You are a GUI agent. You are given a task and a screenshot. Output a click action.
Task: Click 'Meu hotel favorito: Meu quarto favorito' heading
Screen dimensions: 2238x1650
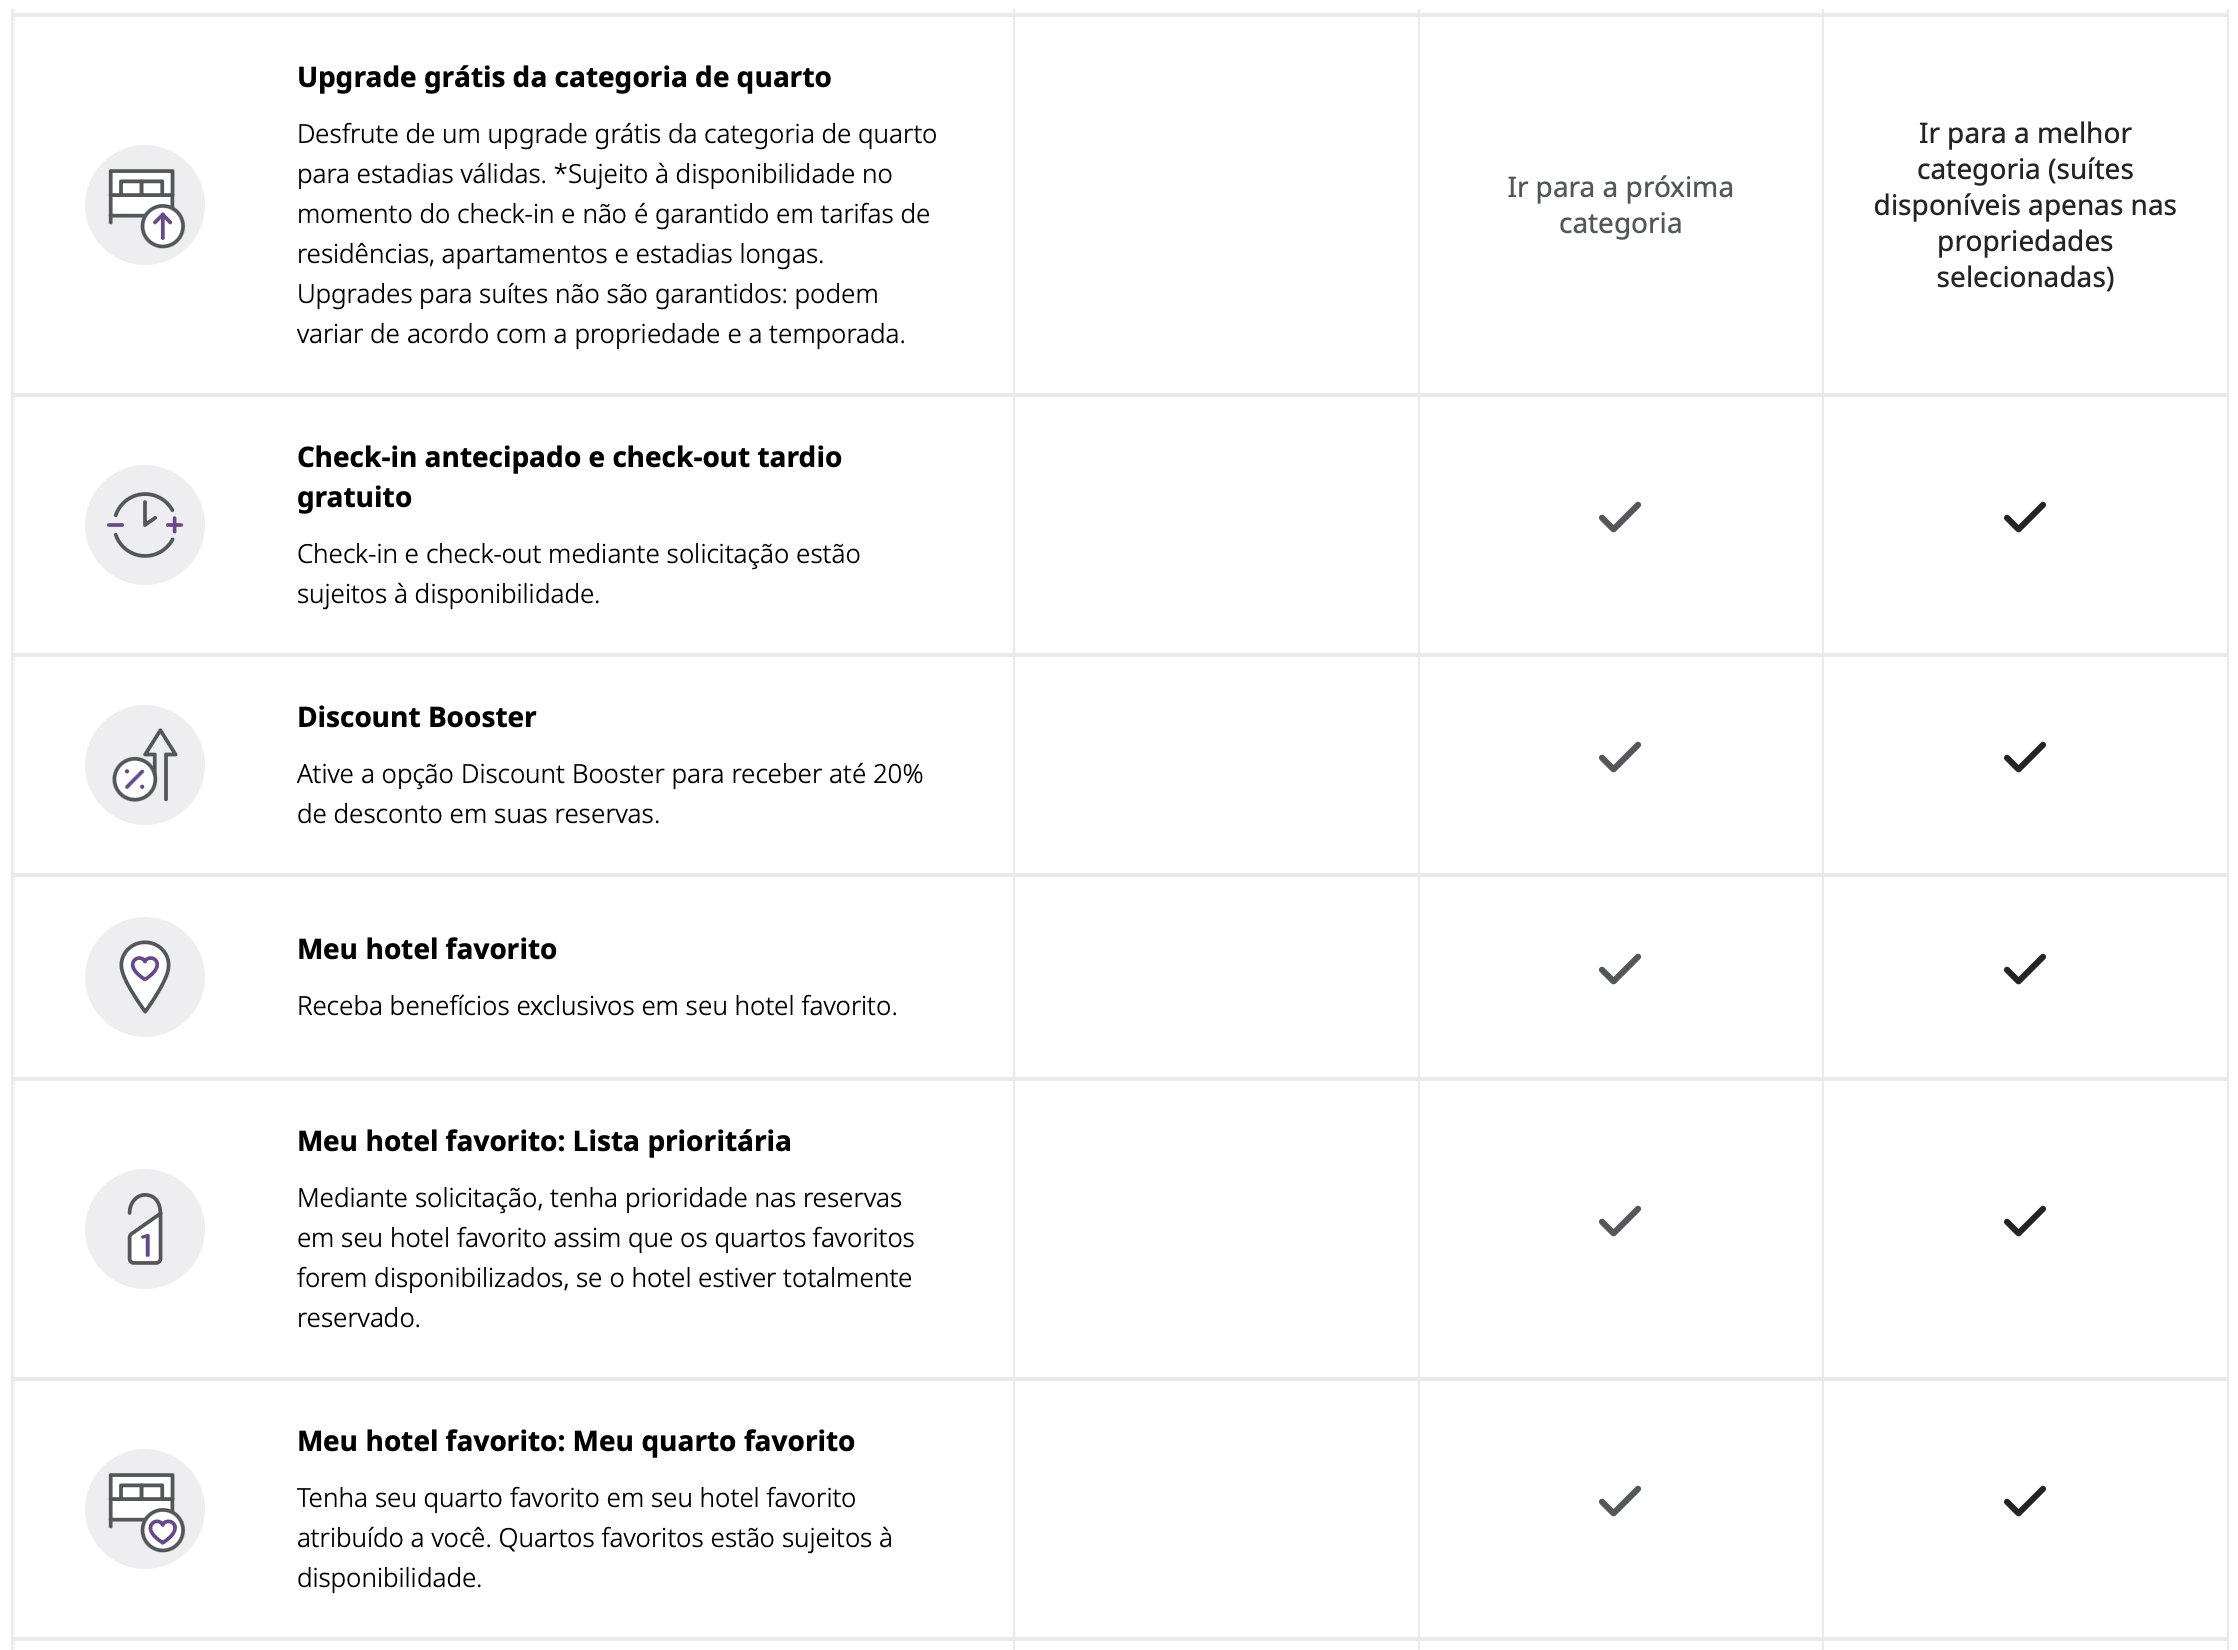tap(576, 1441)
